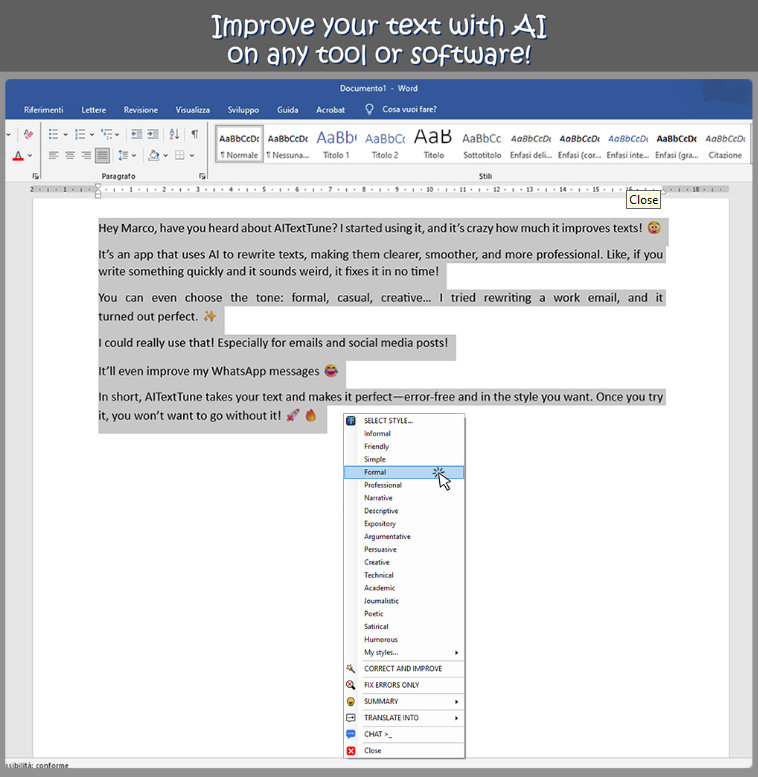
Task: Toggle center alignment
Action: (70, 156)
